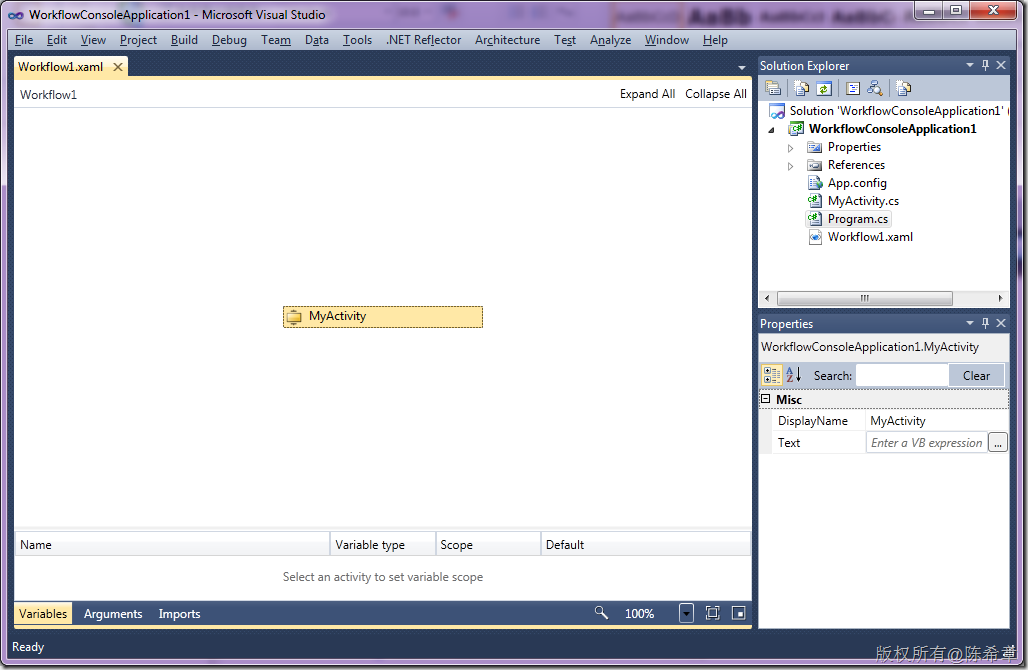Click Solution Explorer horizontal scrollbar thumb

pos(865,298)
